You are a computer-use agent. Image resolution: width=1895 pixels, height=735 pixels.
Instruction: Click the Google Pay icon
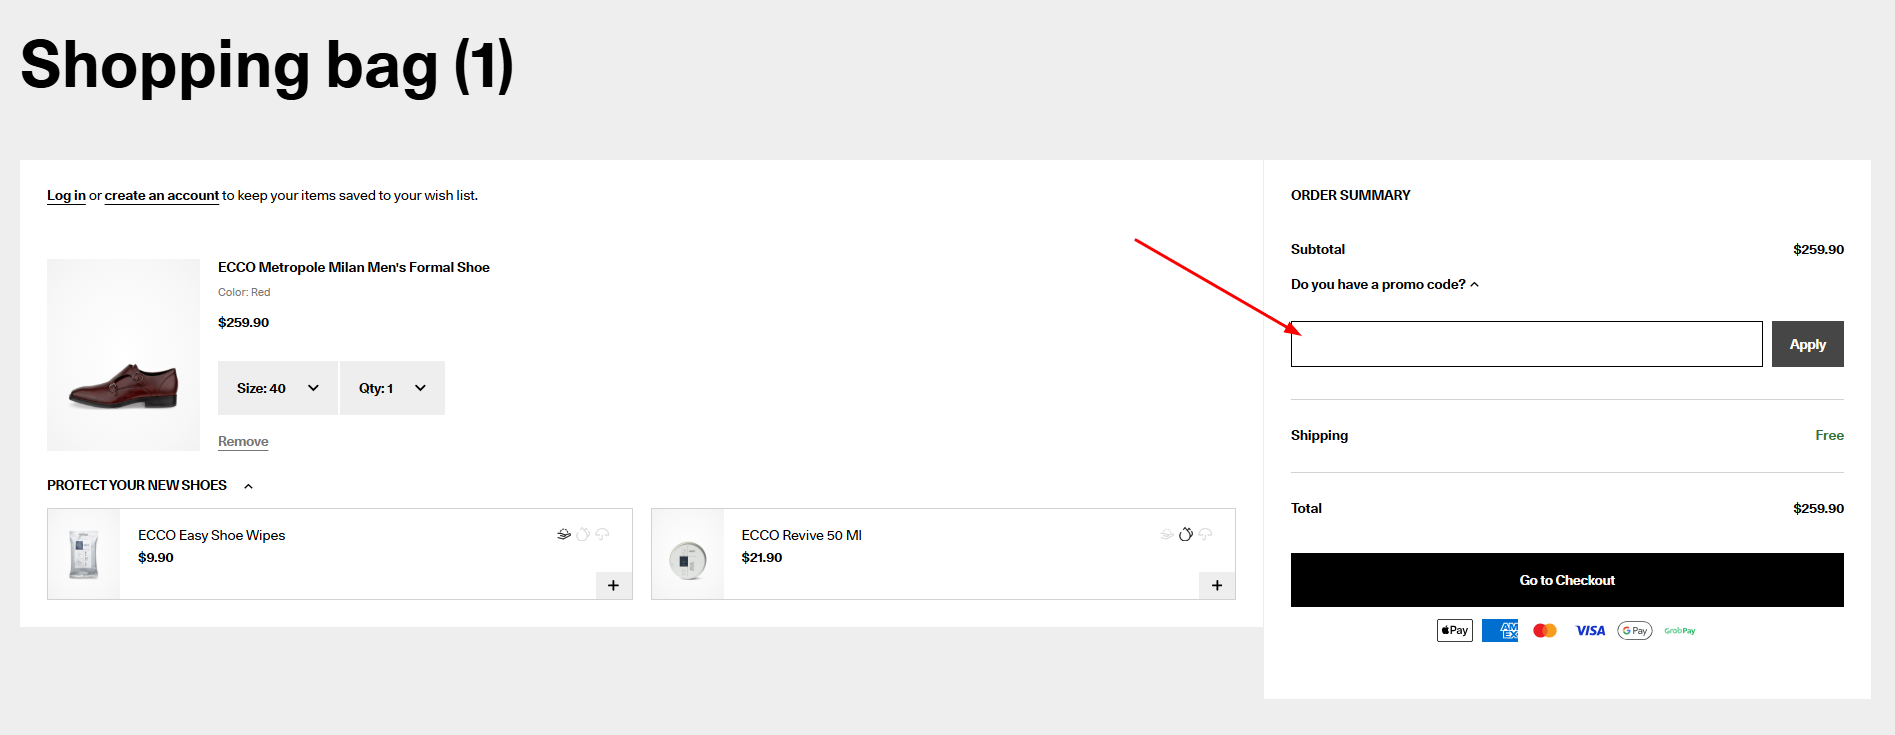1634,630
